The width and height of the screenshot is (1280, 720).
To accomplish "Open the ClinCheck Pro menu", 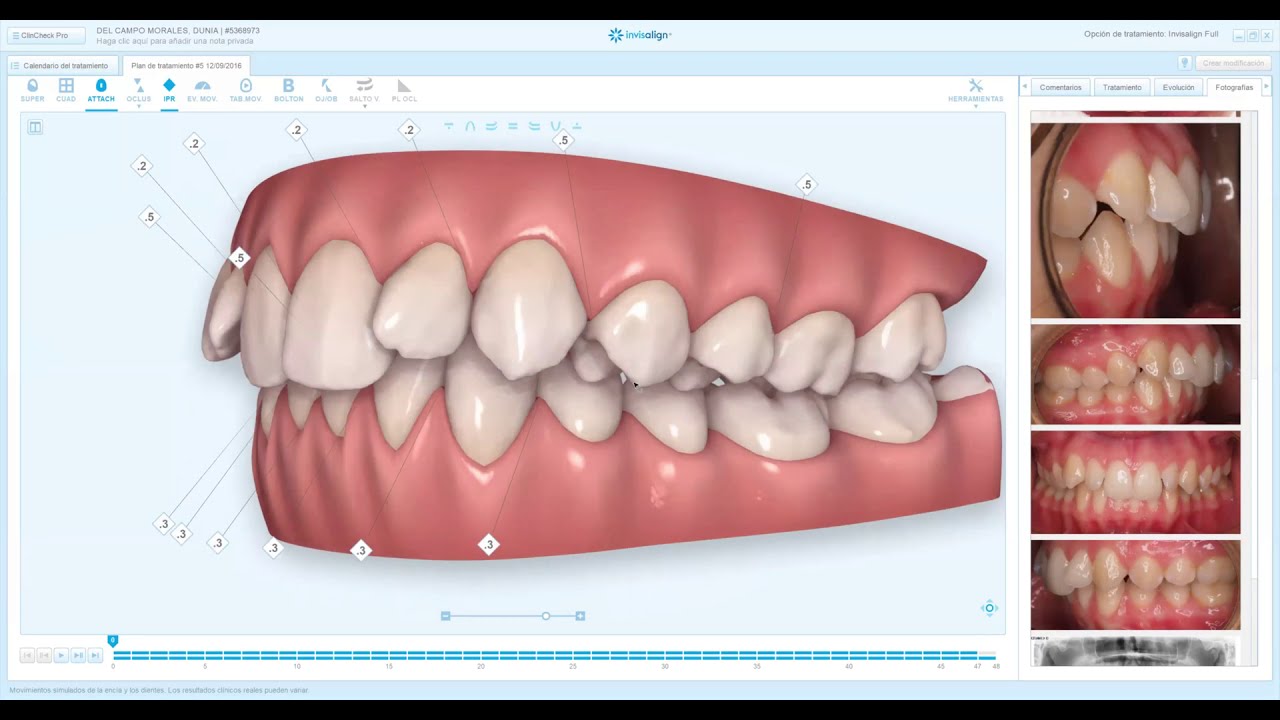I will click(x=46, y=35).
